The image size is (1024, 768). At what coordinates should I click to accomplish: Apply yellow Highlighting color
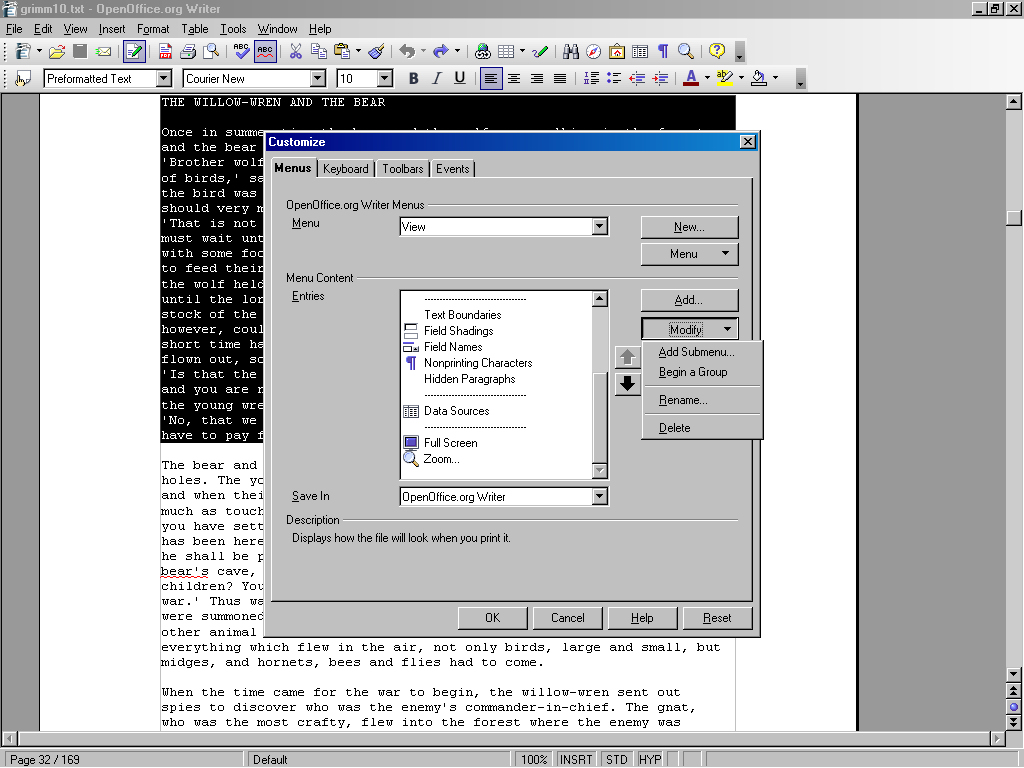(x=725, y=79)
